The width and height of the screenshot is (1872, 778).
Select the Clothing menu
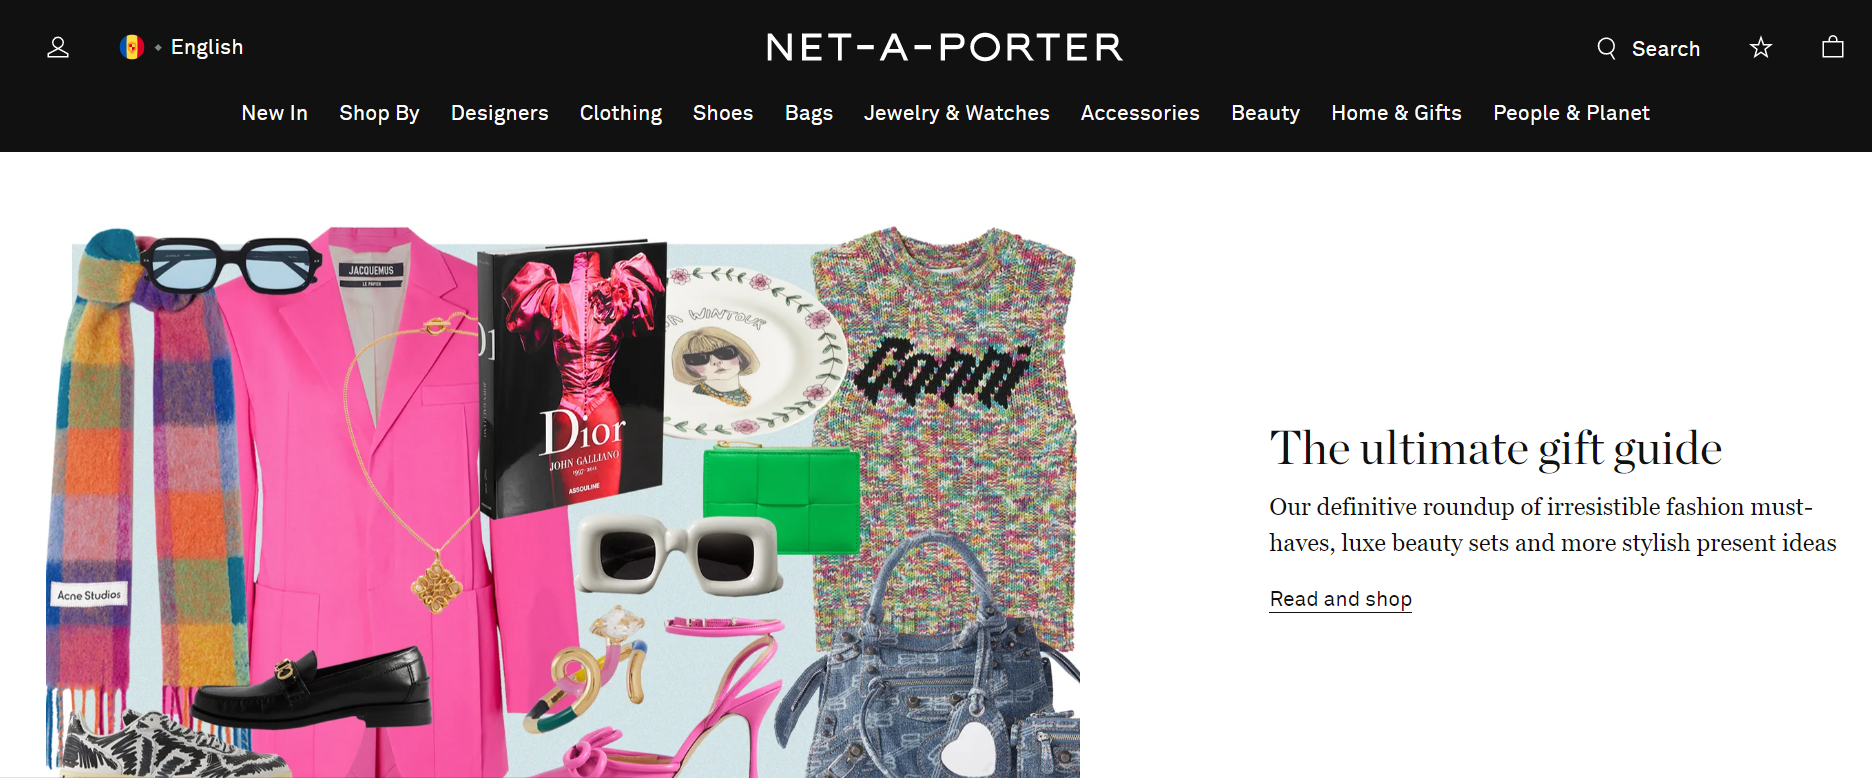click(x=621, y=113)
